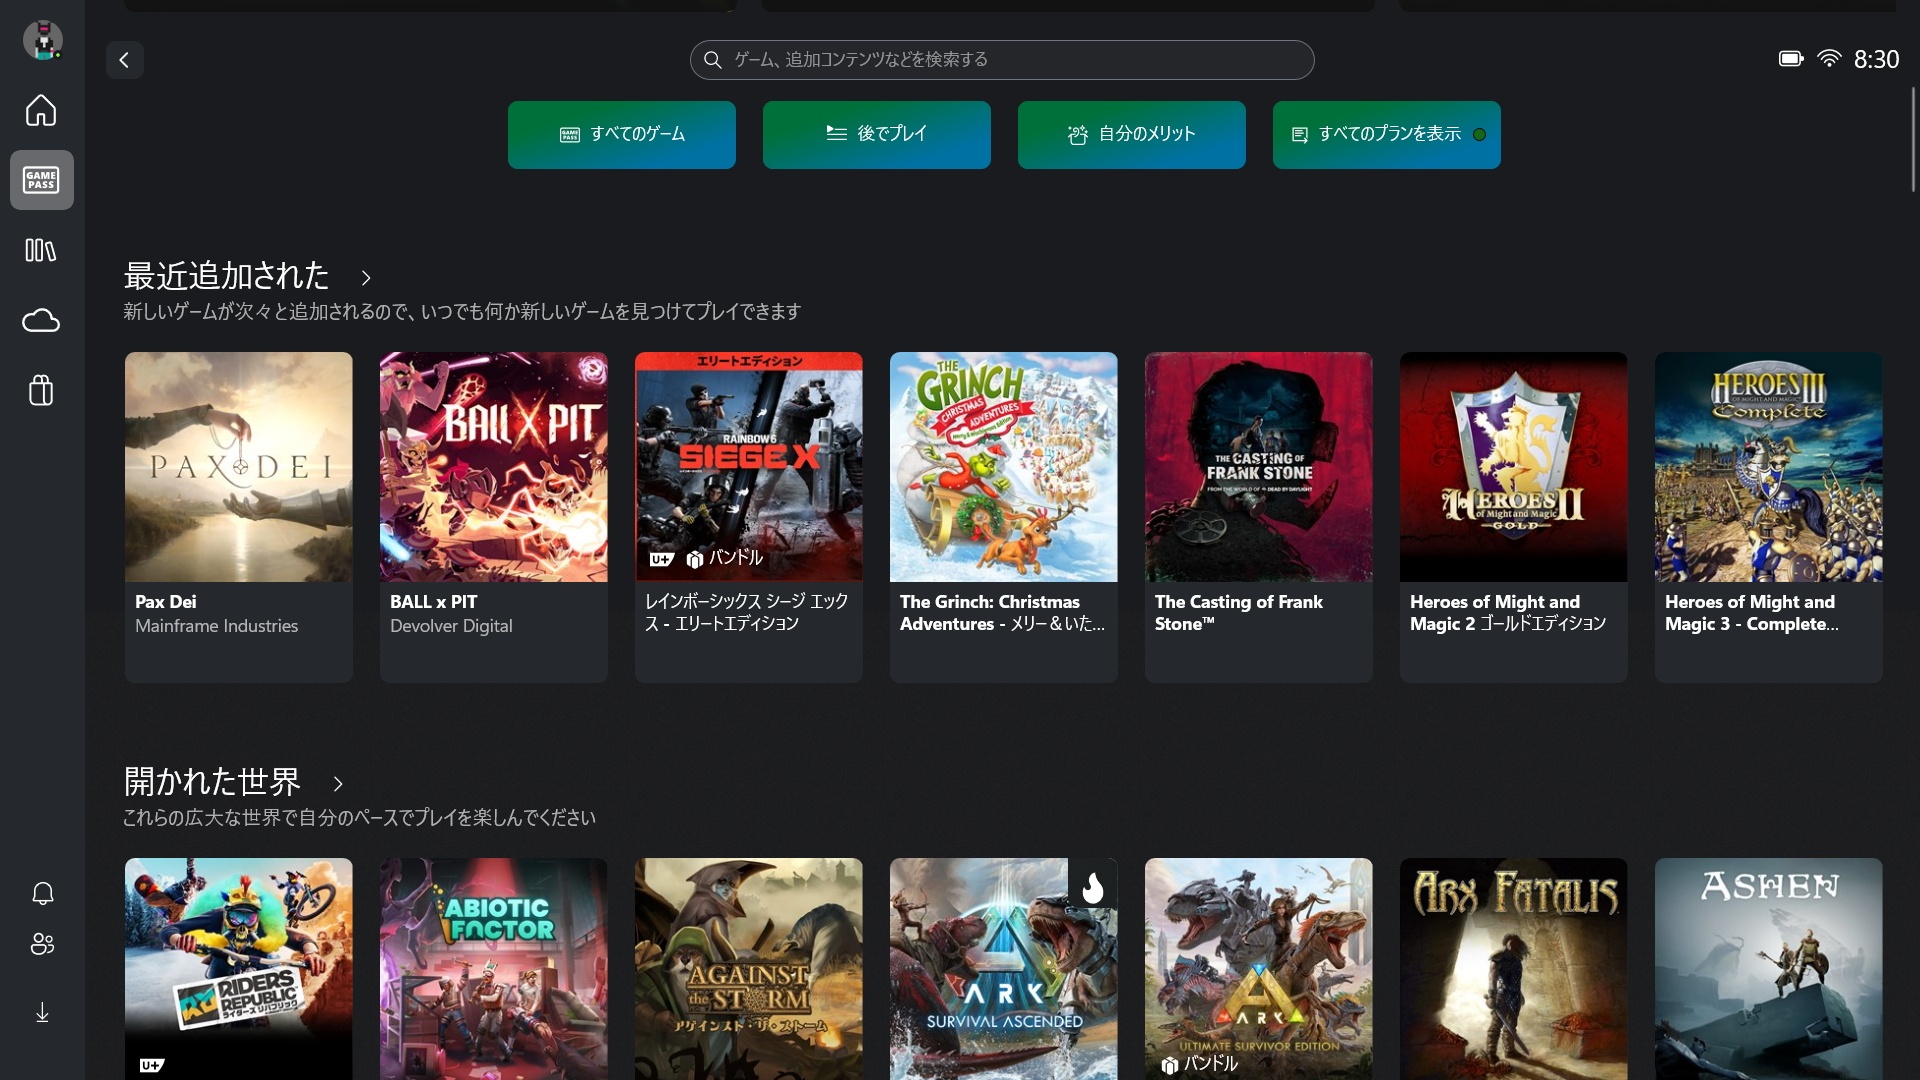This screenshot has height=1080, width=1920.
Task: Open 自分のメリット
Action: (1131, 134)
